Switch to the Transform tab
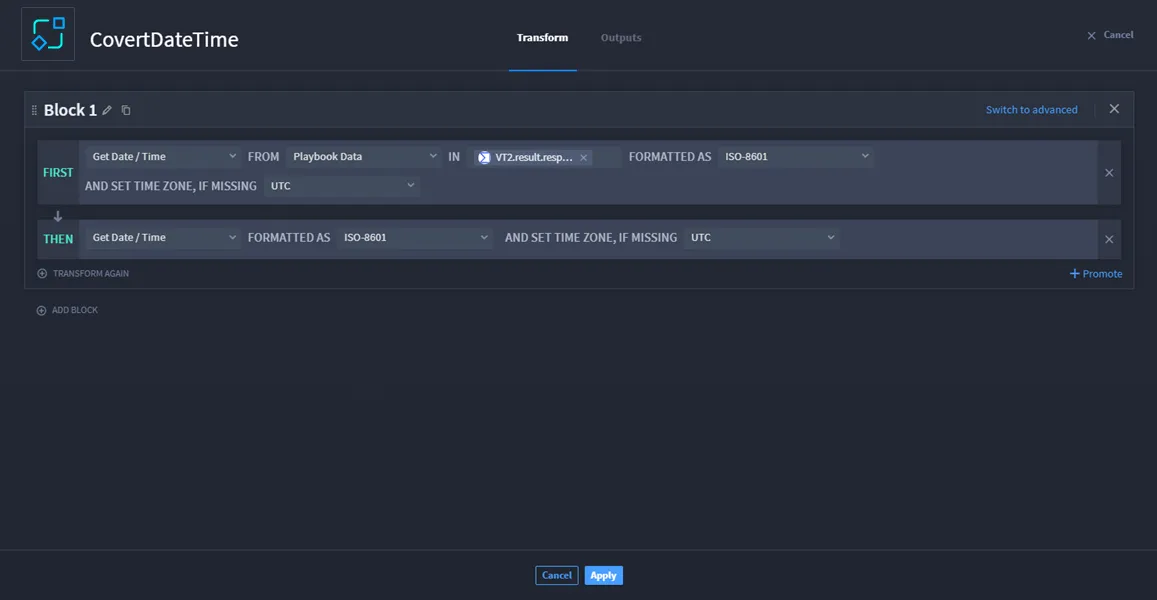The width and height of the screenshot is (1157, 600). [x=542, y=38]
